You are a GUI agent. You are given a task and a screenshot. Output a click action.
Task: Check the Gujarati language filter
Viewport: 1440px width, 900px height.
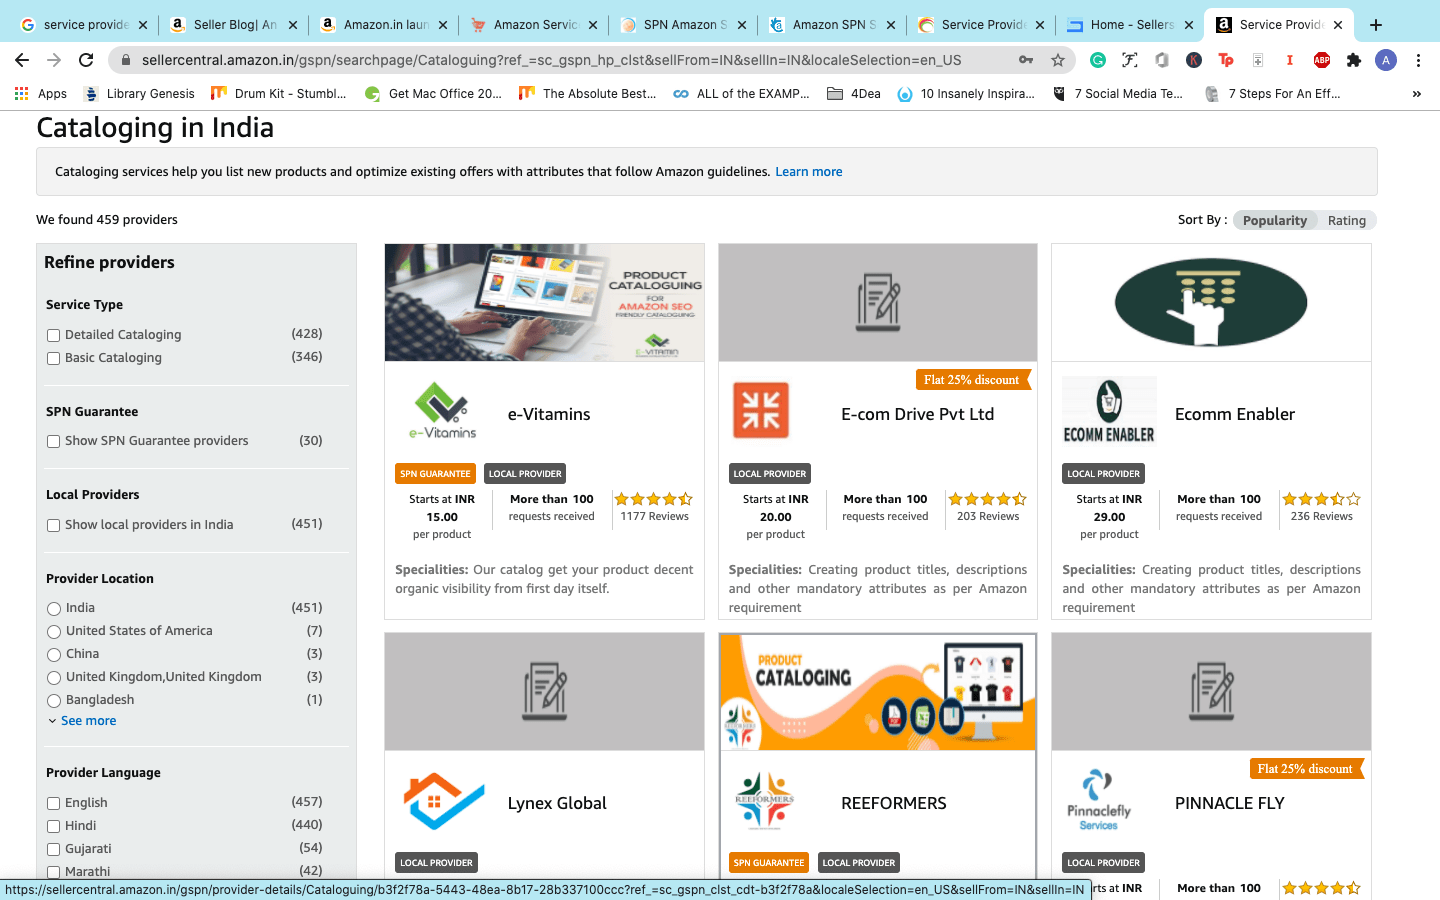coord(54,849)
